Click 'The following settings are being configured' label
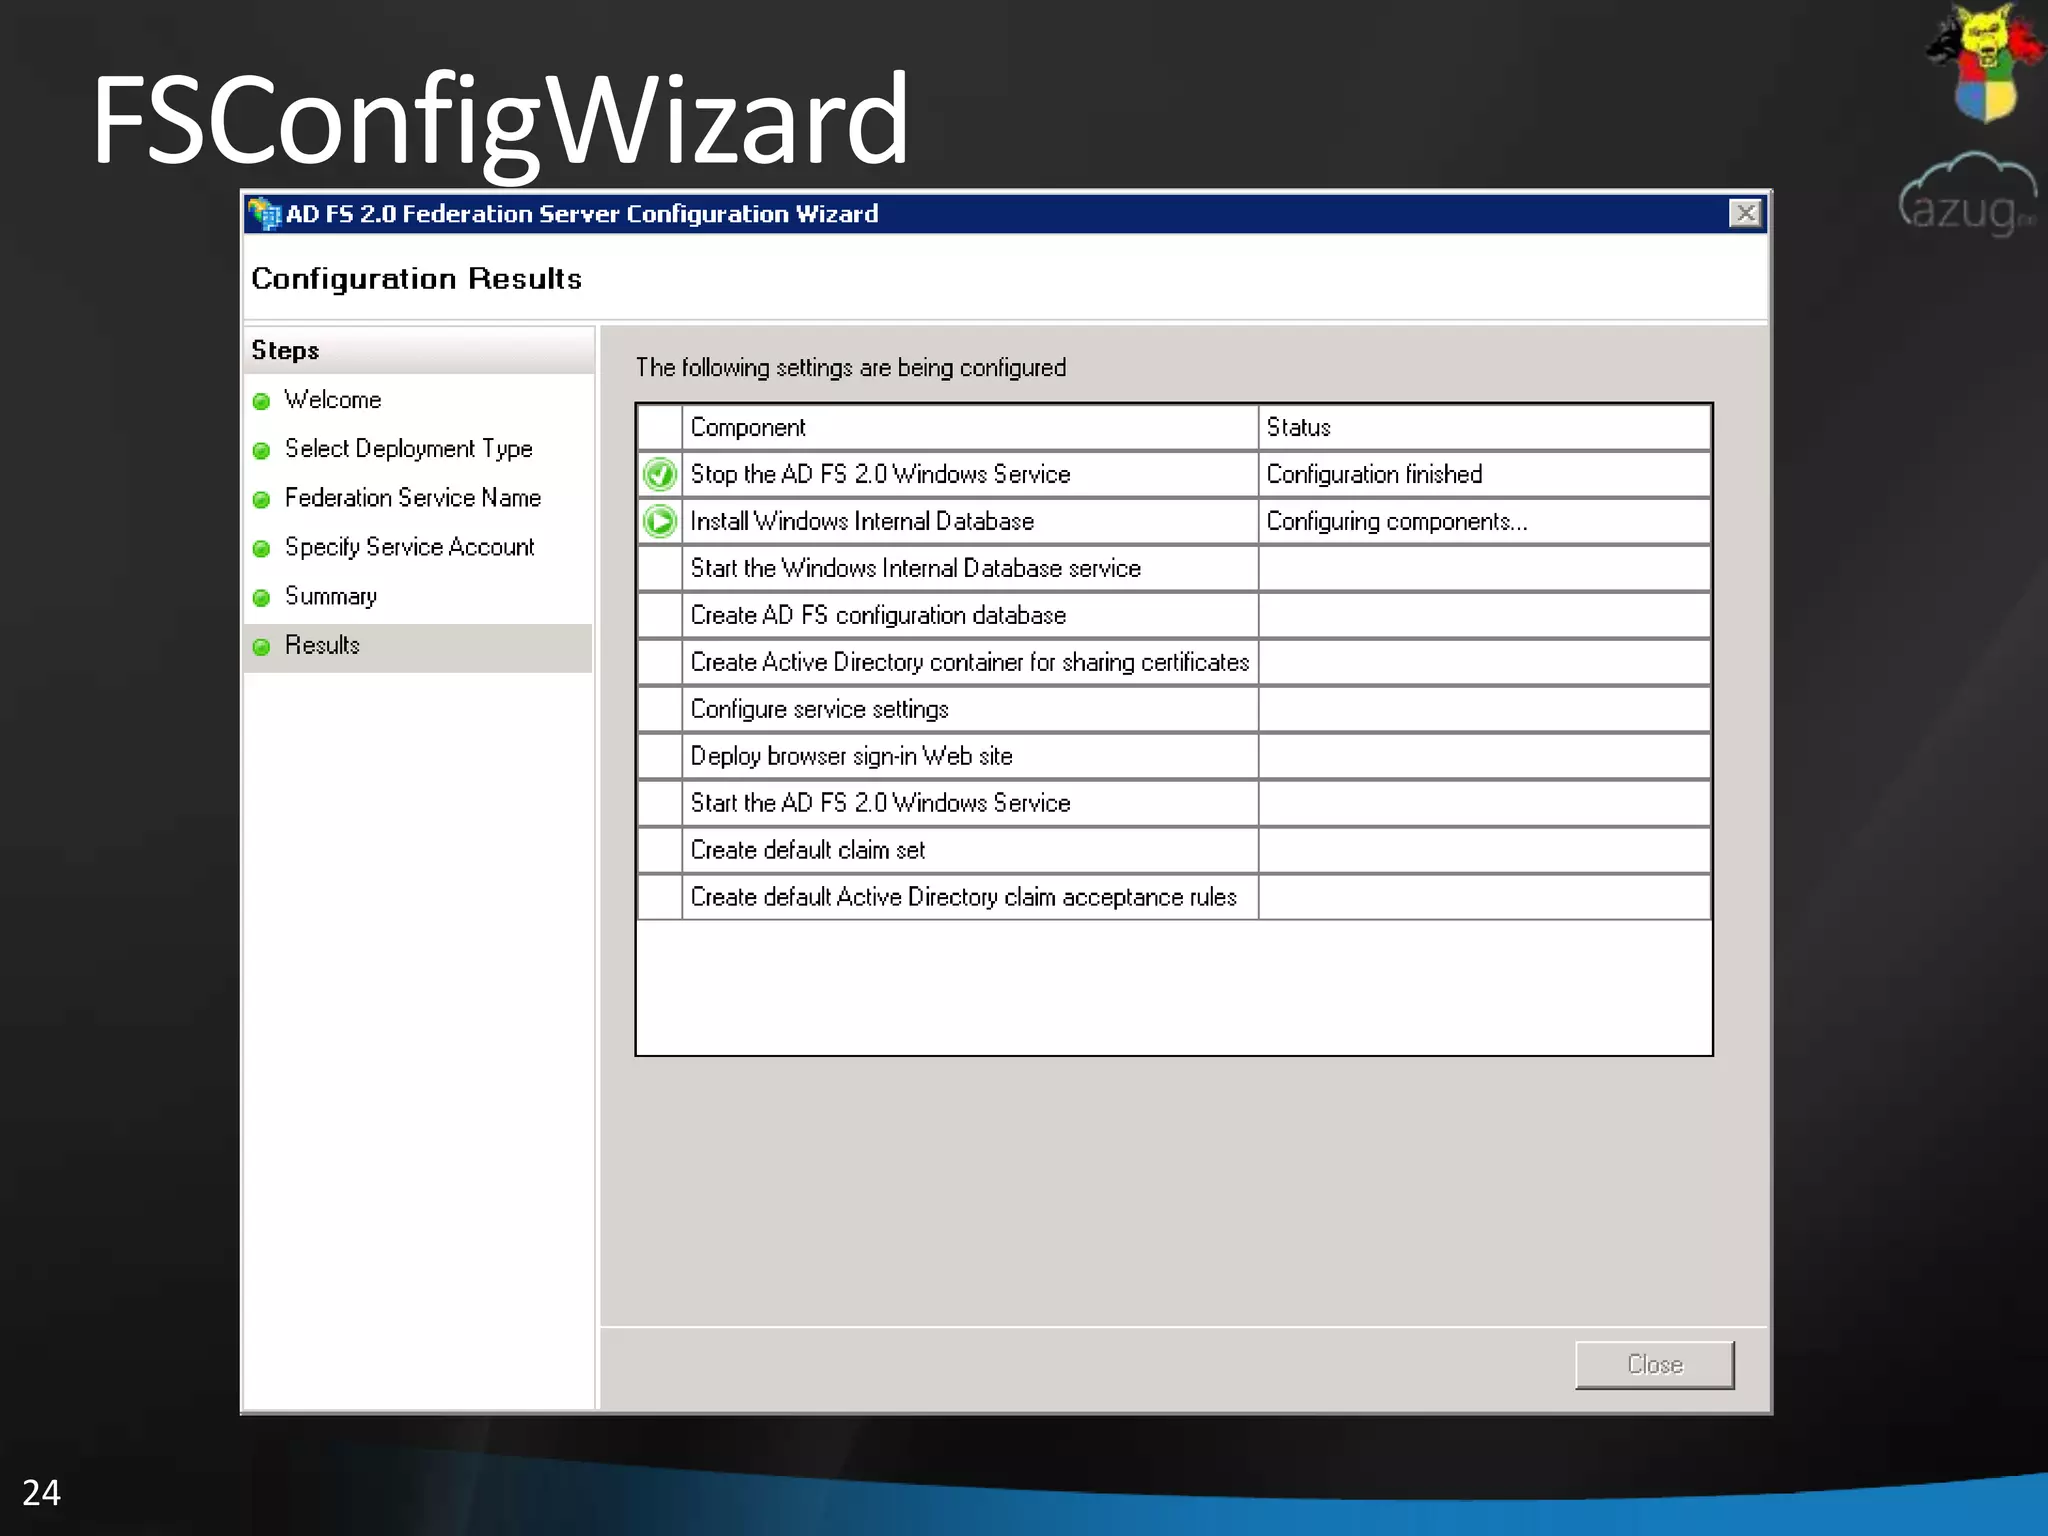Image resolution: width=2048 pixels, height=1536 pixels. point(851,368)
